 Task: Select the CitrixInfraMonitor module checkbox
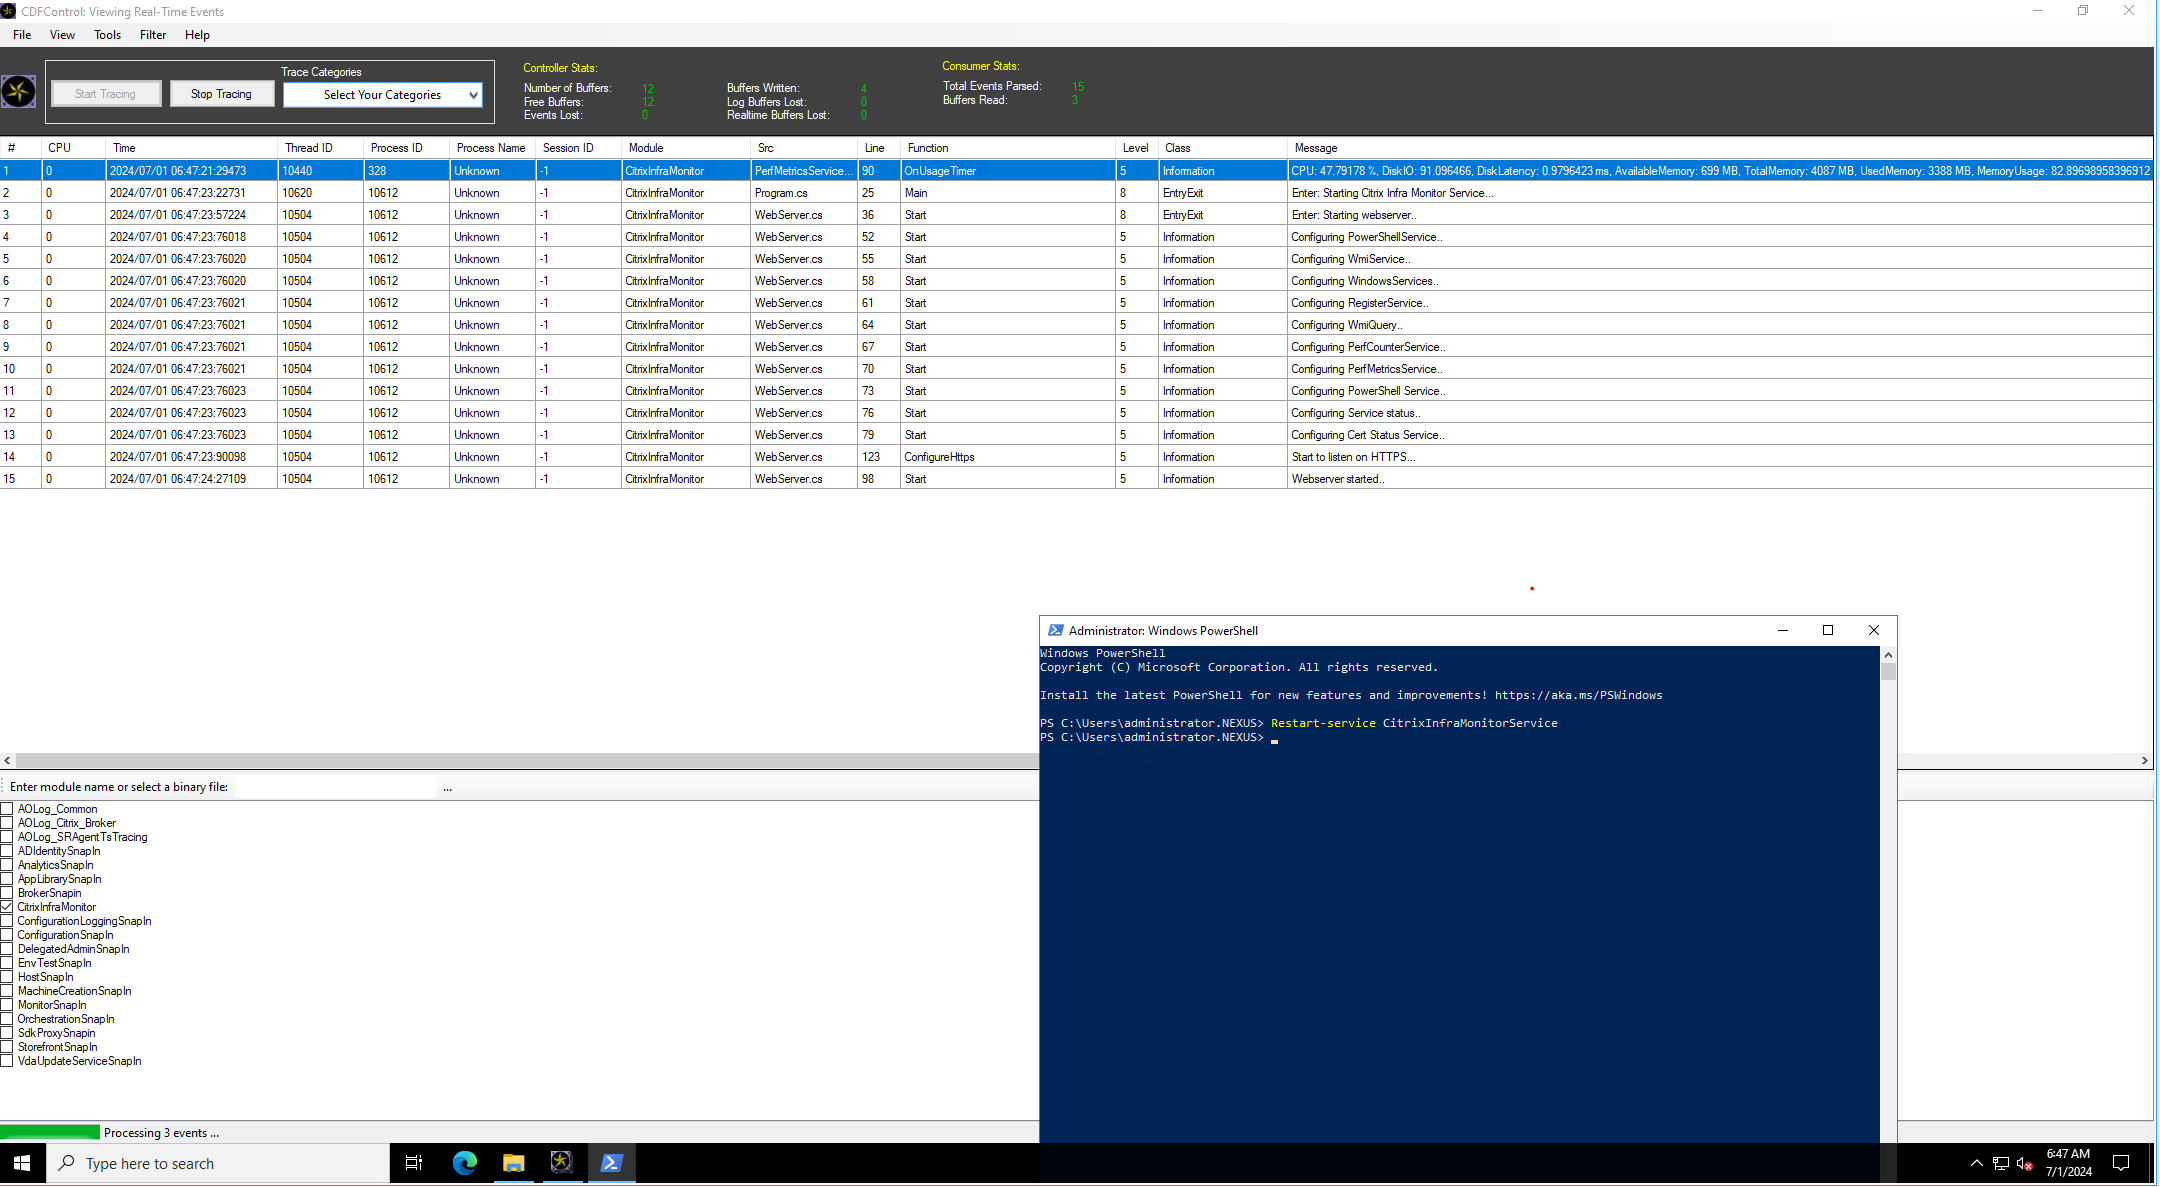[10, 906]
